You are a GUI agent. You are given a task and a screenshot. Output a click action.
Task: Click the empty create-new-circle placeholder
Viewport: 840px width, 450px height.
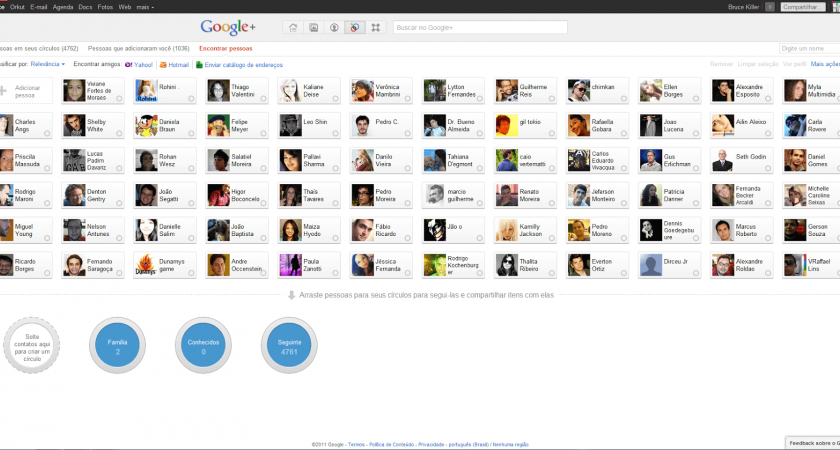[32, 345]
